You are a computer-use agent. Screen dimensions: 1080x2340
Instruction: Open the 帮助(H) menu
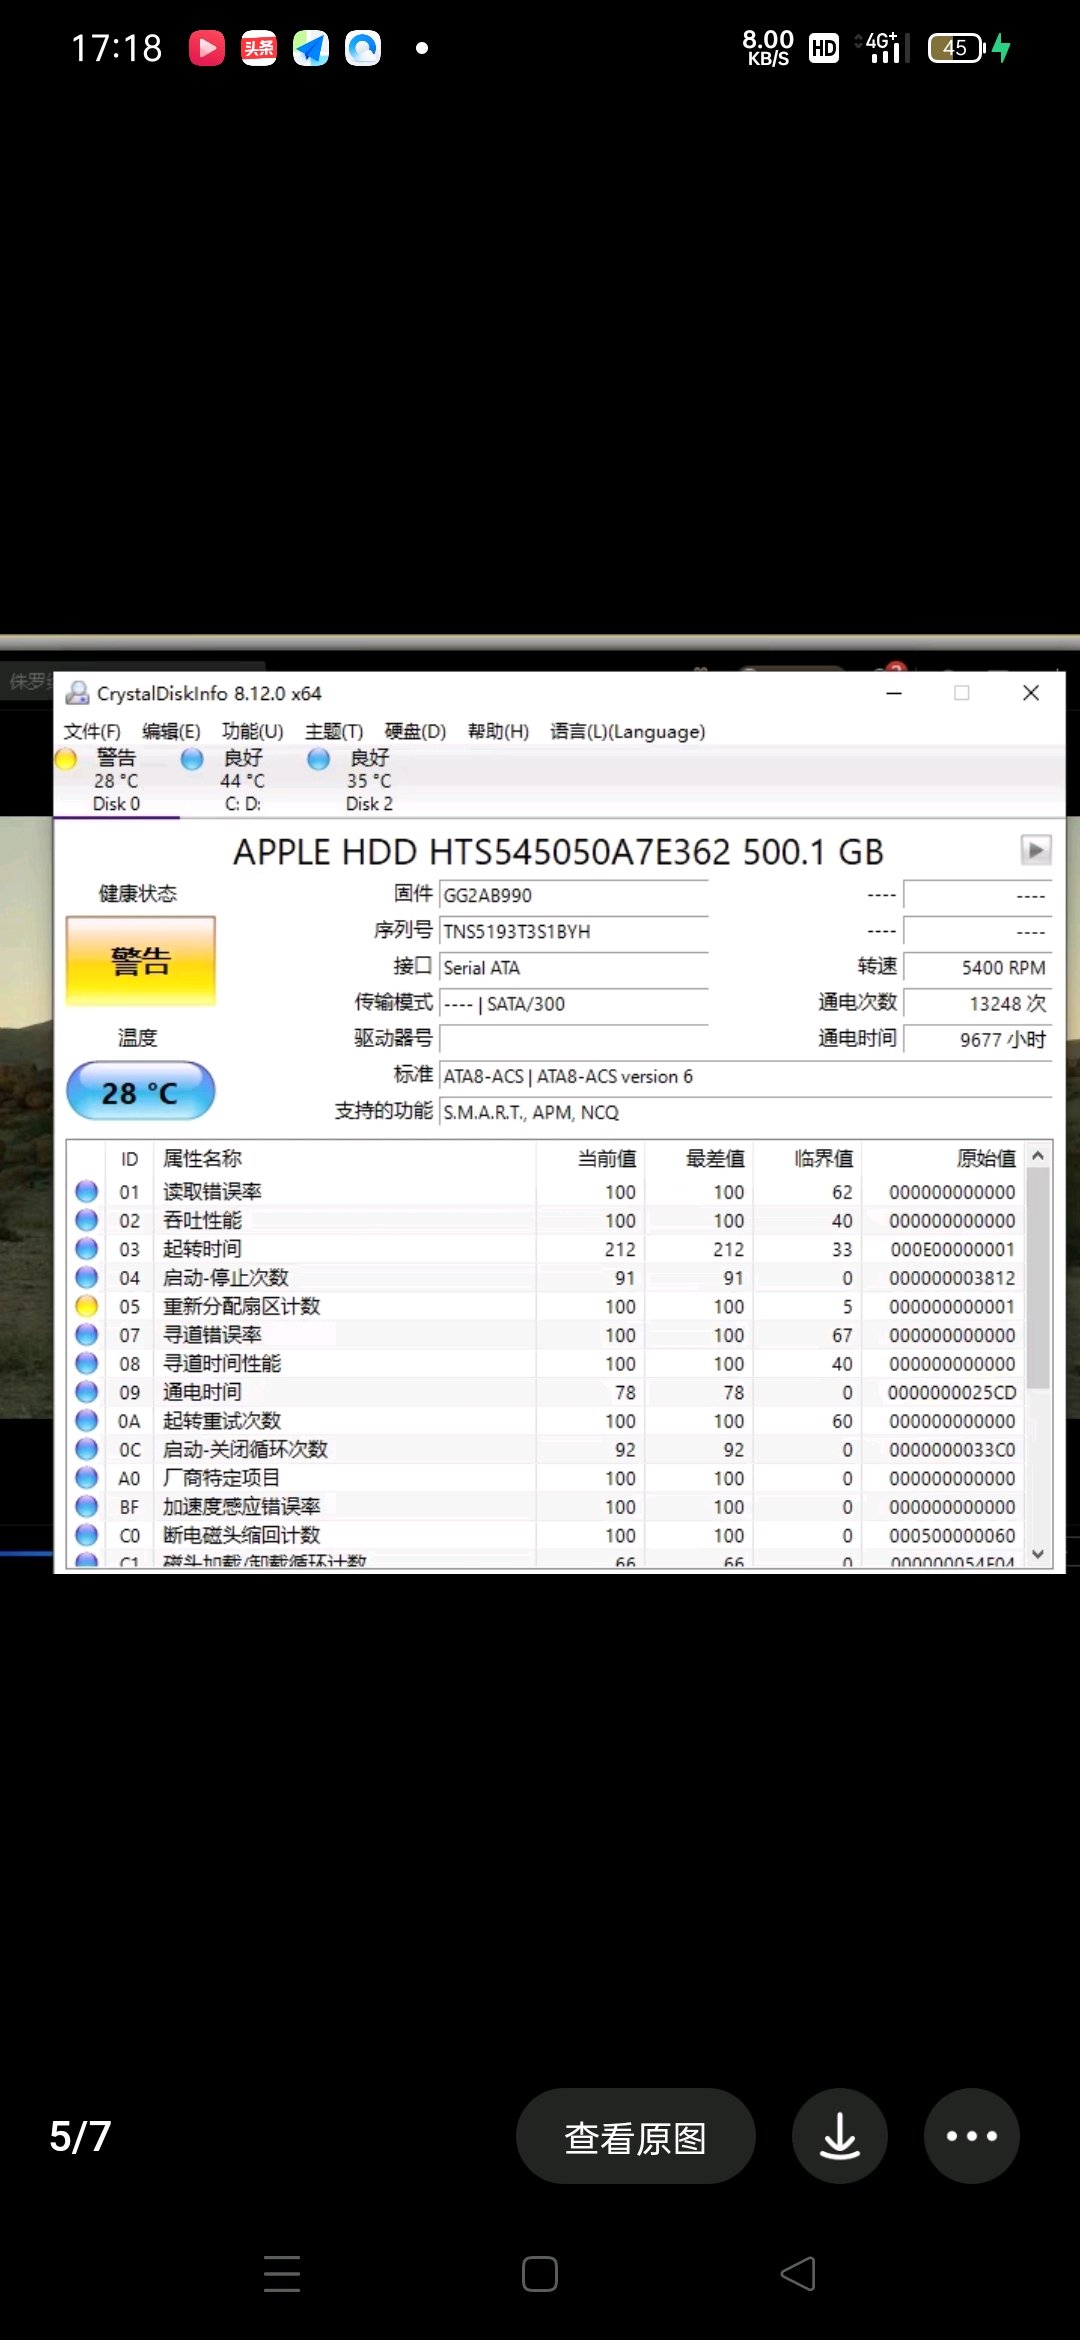click(x=498, y=731)
